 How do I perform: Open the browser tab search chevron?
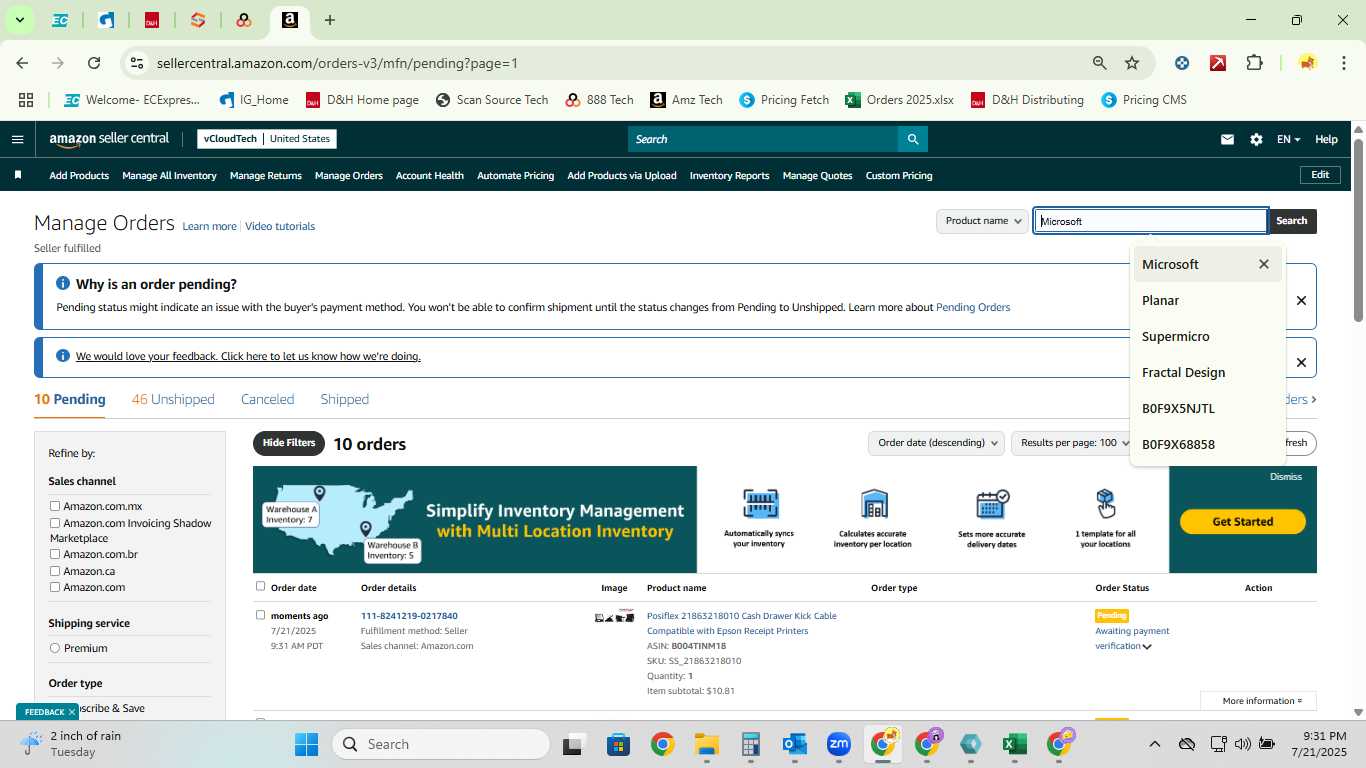point(19,20)
